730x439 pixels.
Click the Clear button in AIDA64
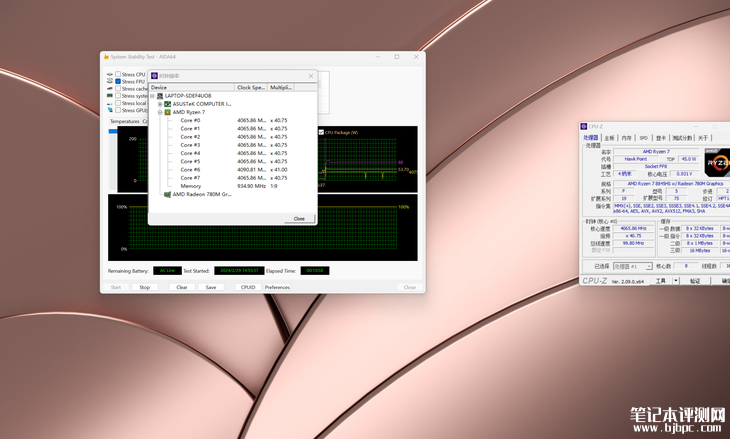pyautogui.click(x=182, y=287)
